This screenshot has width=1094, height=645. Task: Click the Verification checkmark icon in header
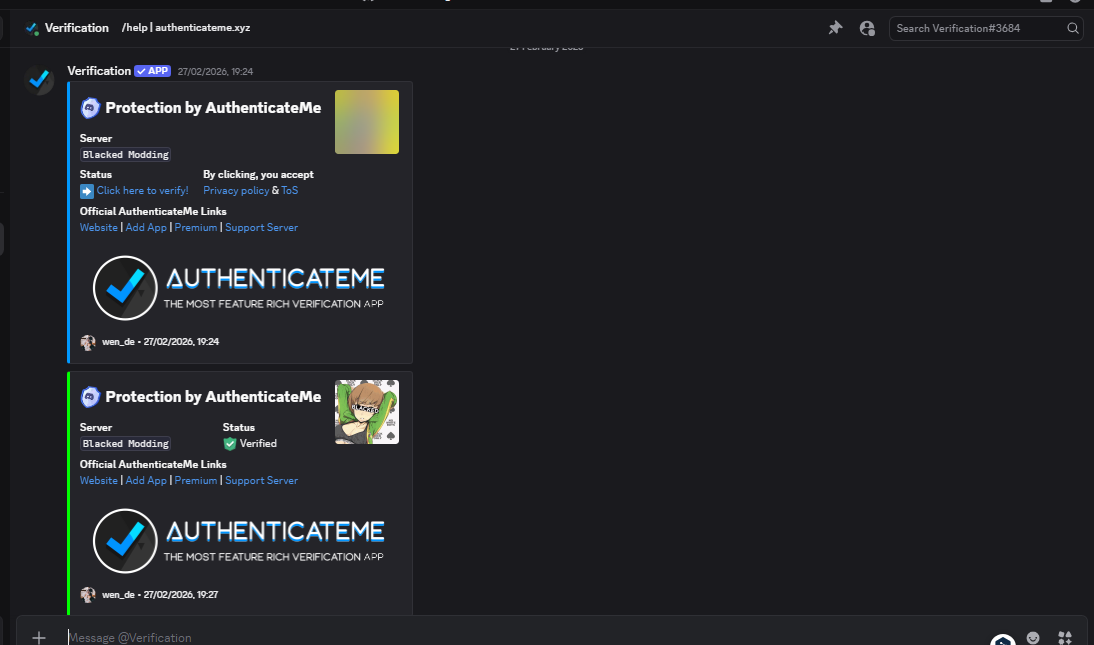[x=31, y=28]
